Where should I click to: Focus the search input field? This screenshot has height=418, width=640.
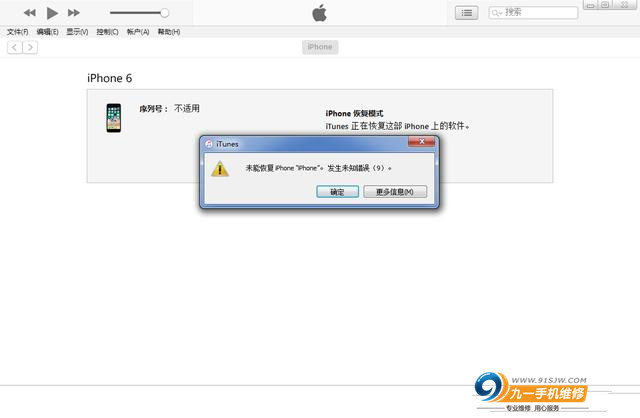(533, 13)
